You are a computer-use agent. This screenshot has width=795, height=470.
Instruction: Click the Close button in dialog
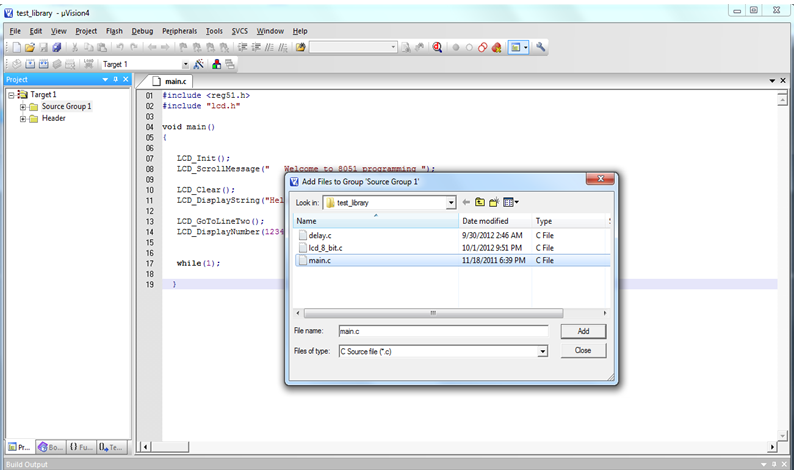[x=583, y=350]
